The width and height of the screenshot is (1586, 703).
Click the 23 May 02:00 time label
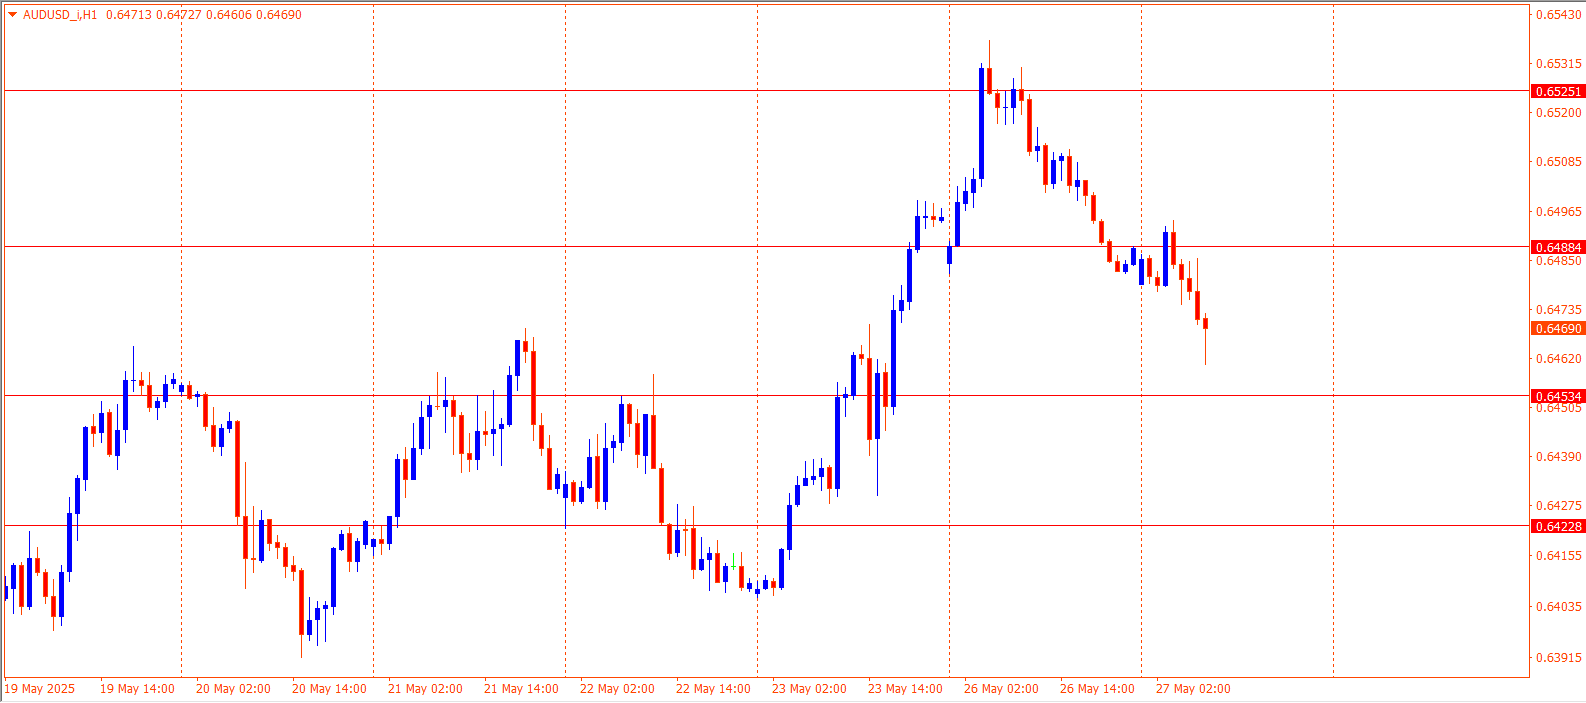809,689
